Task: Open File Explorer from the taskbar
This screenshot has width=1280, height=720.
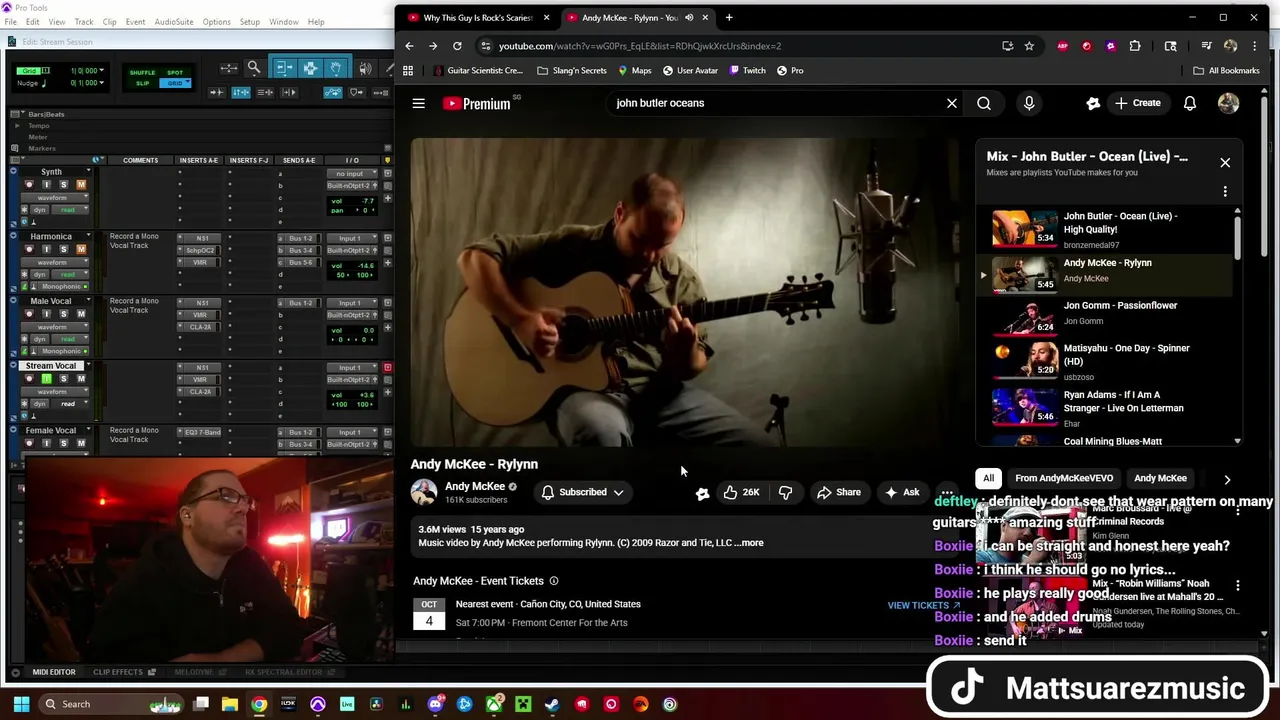Action: pyautogui.click(x=230, y=704)
